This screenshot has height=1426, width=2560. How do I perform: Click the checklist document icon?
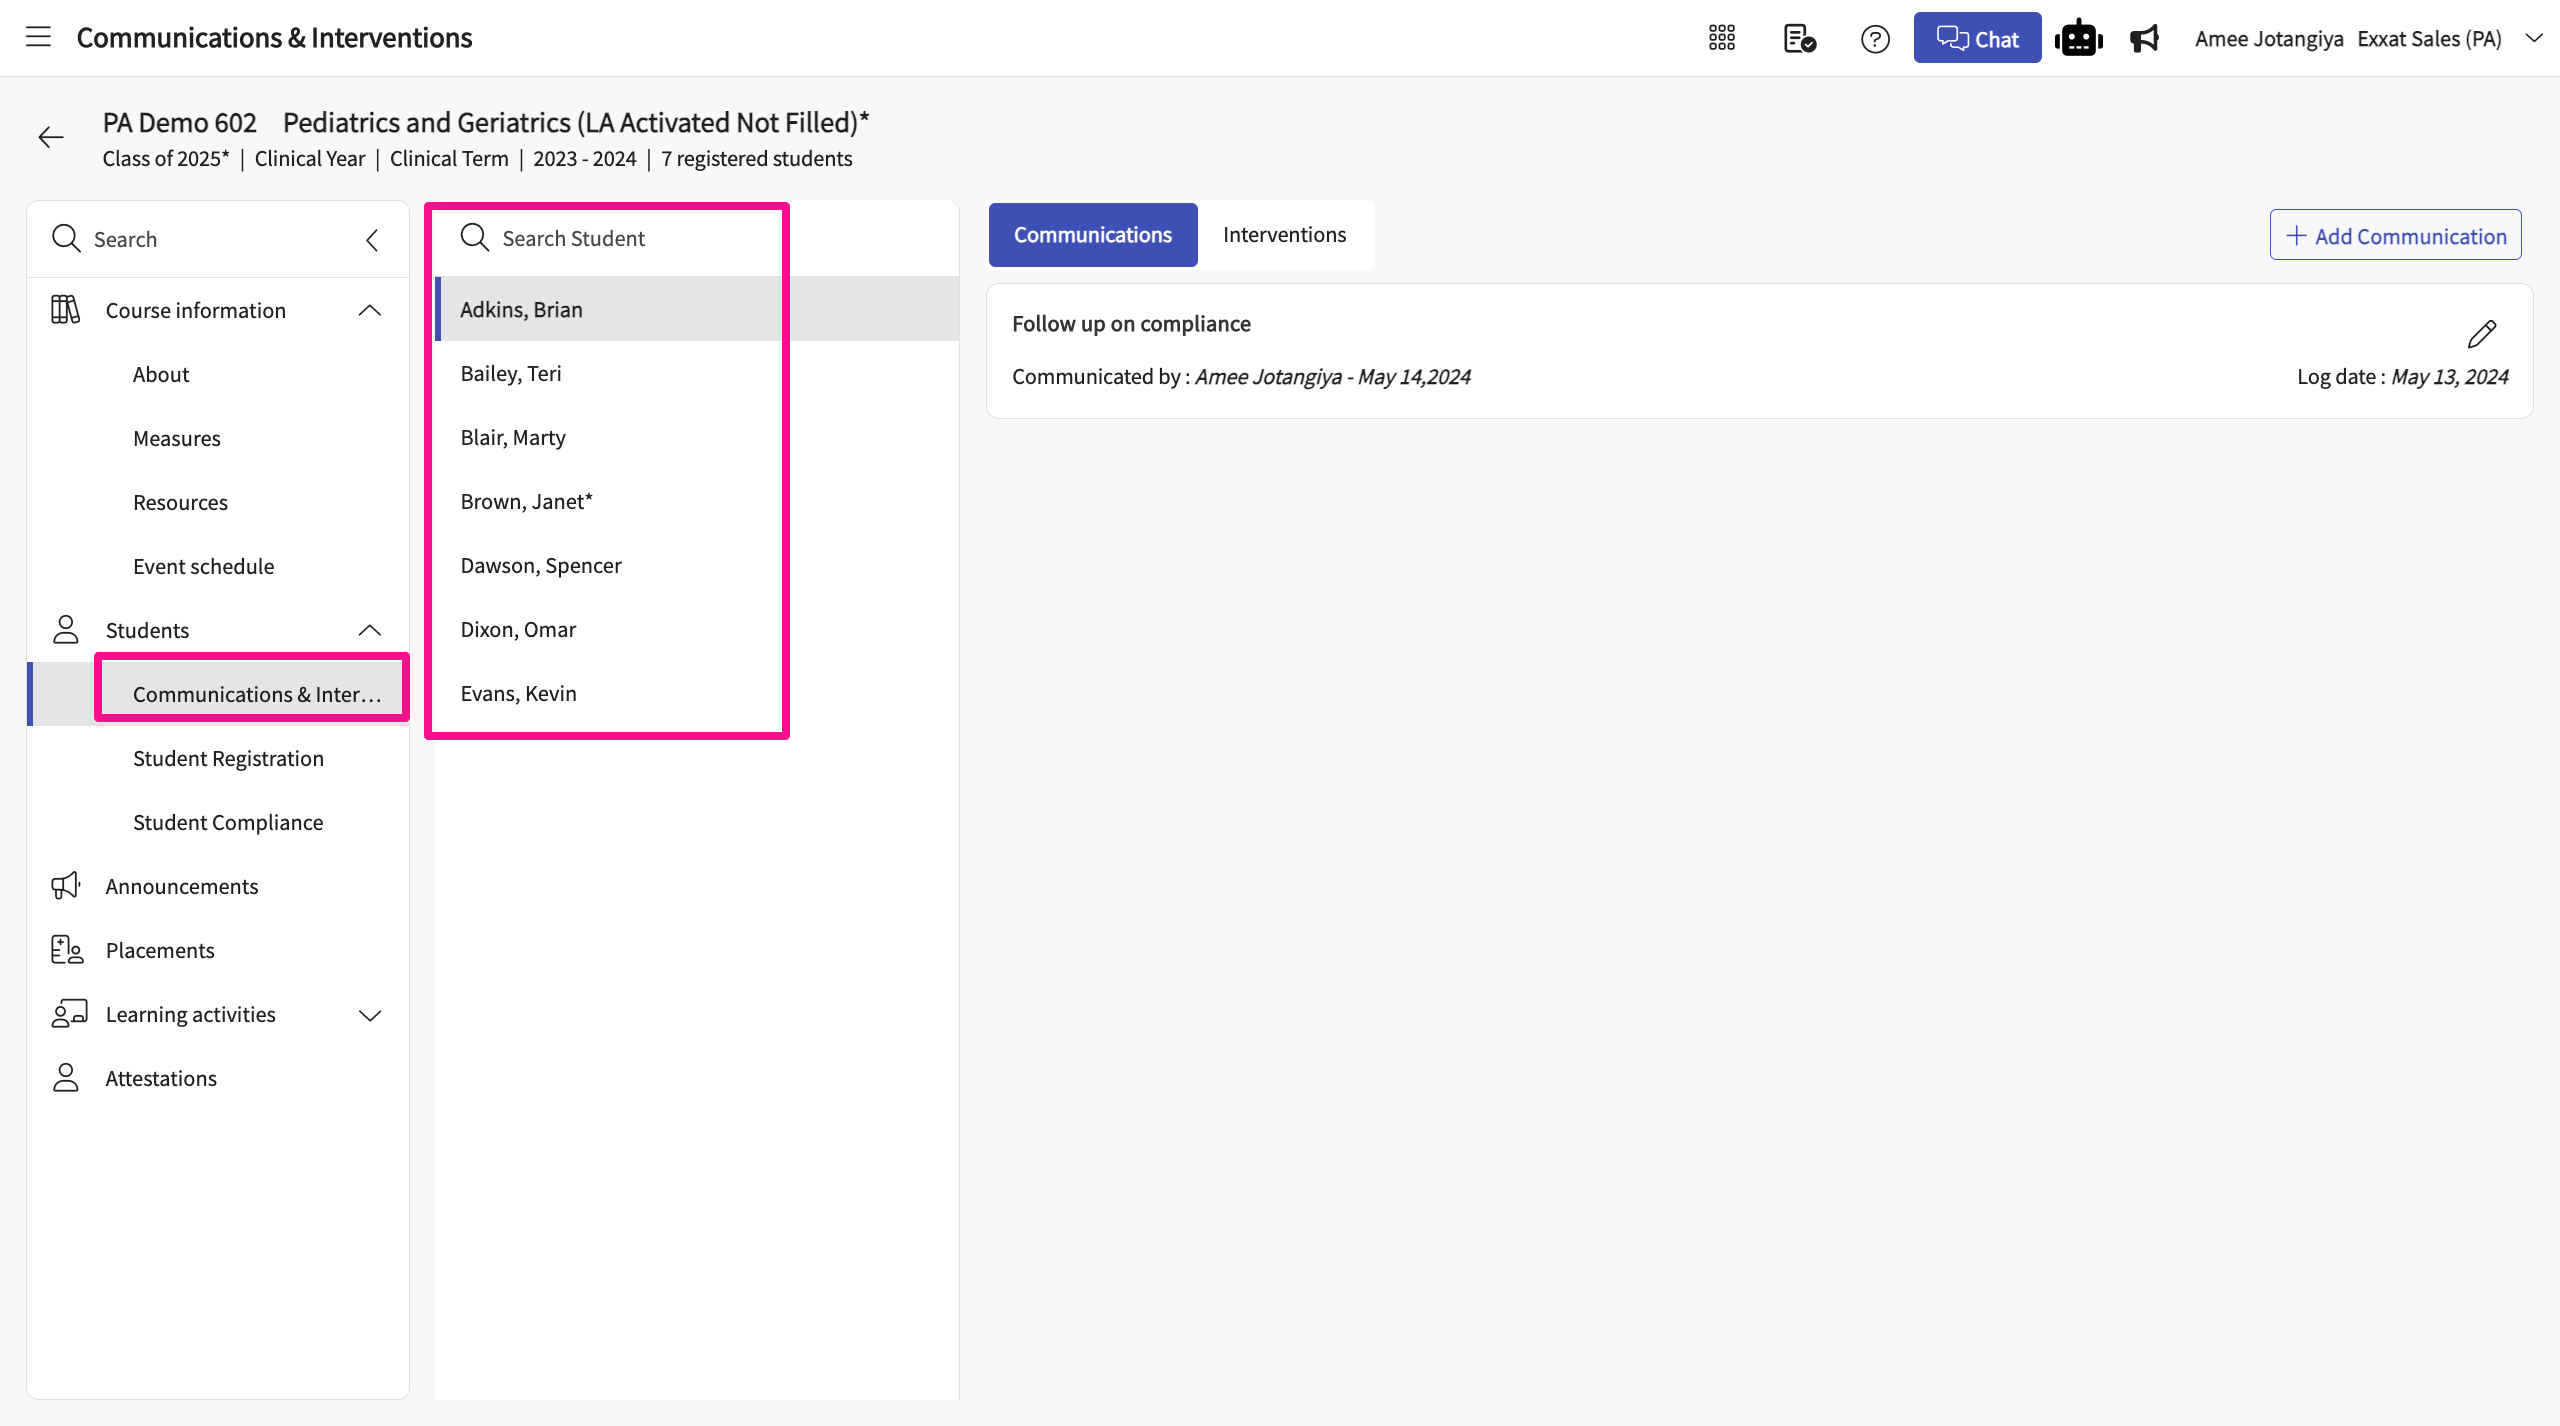[x=1799, y=38]
